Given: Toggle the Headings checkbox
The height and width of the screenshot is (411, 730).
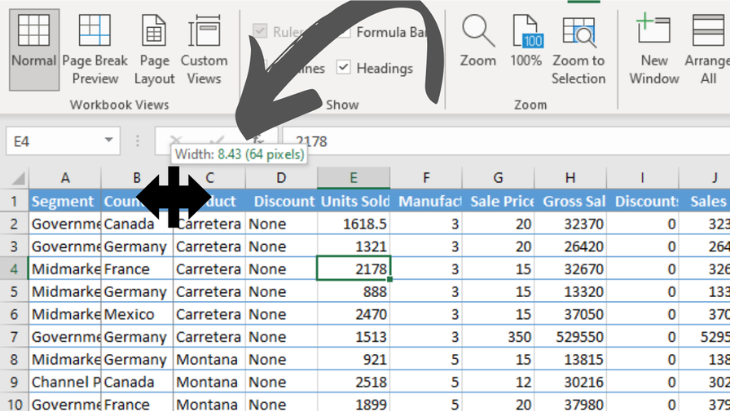Looking at the screenshot, I should [x=344, y=67].
